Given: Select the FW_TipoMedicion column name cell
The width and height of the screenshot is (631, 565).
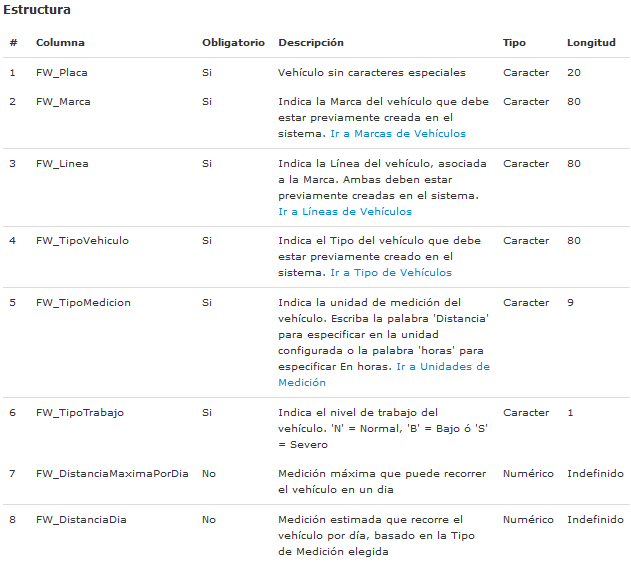Looking at the screenshot, I should pyautogui.click(x=83, y=302).
